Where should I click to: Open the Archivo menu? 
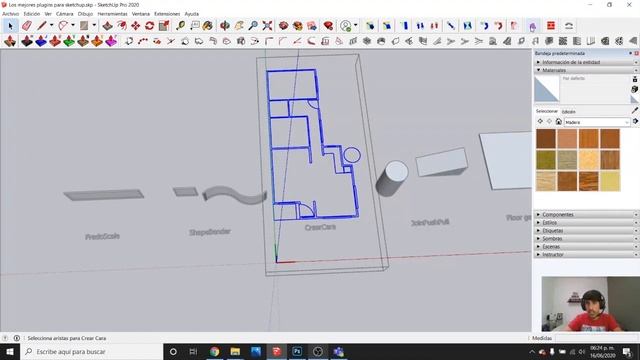click(x=11, y=14)
